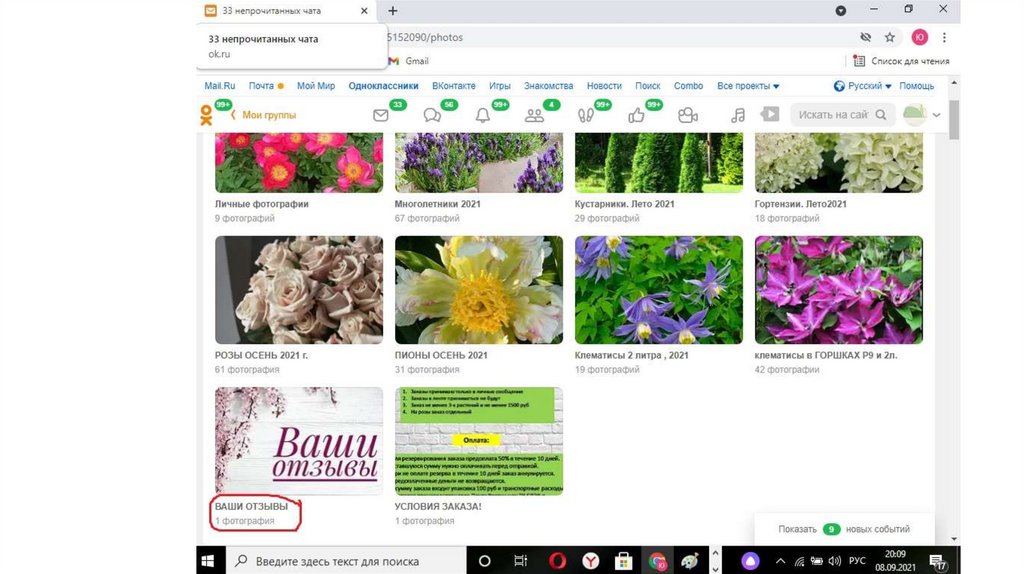Open the music note icon
The width and height of the screenshot is (1024, 574).
click(738, 115)
